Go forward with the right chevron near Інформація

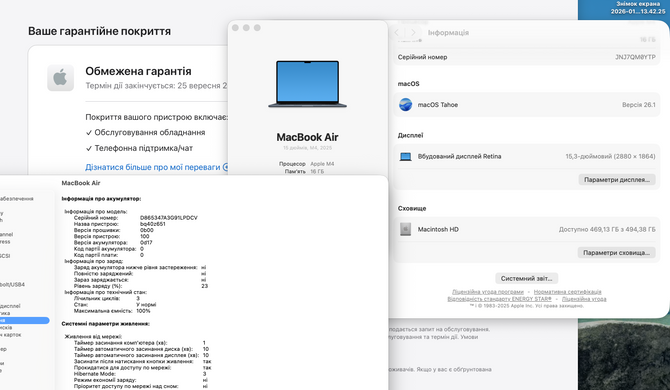(413, 32)
